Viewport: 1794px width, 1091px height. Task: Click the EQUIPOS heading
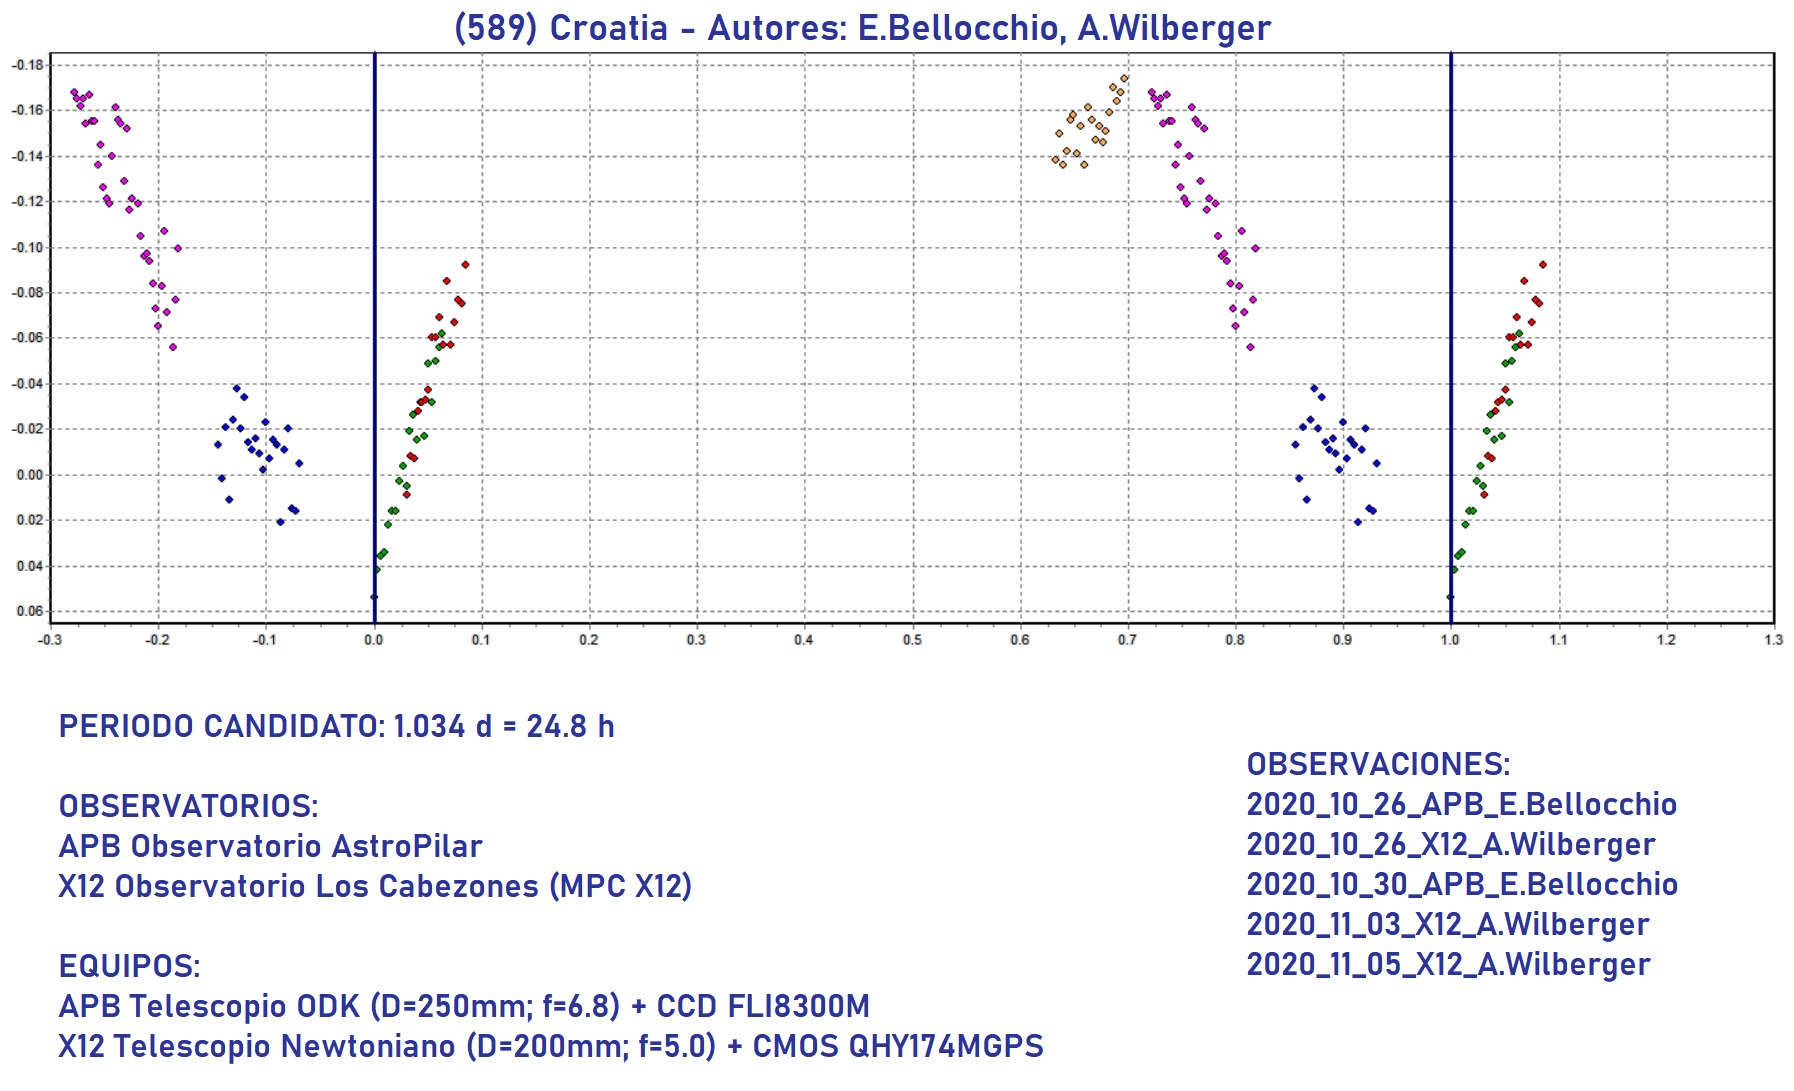tap(129, 966)
